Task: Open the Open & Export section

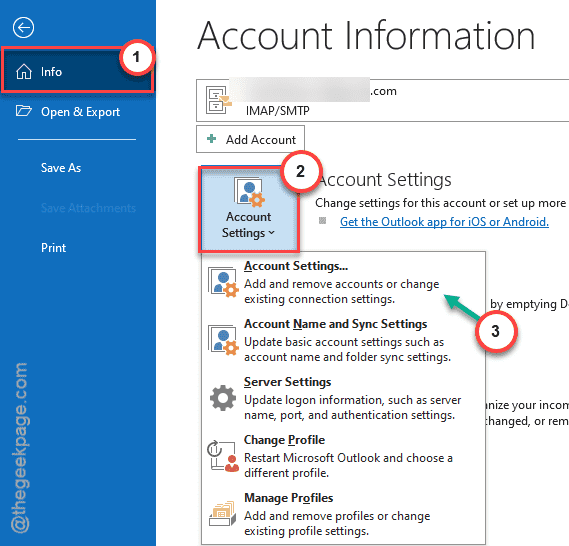Action: click(78, 112)
